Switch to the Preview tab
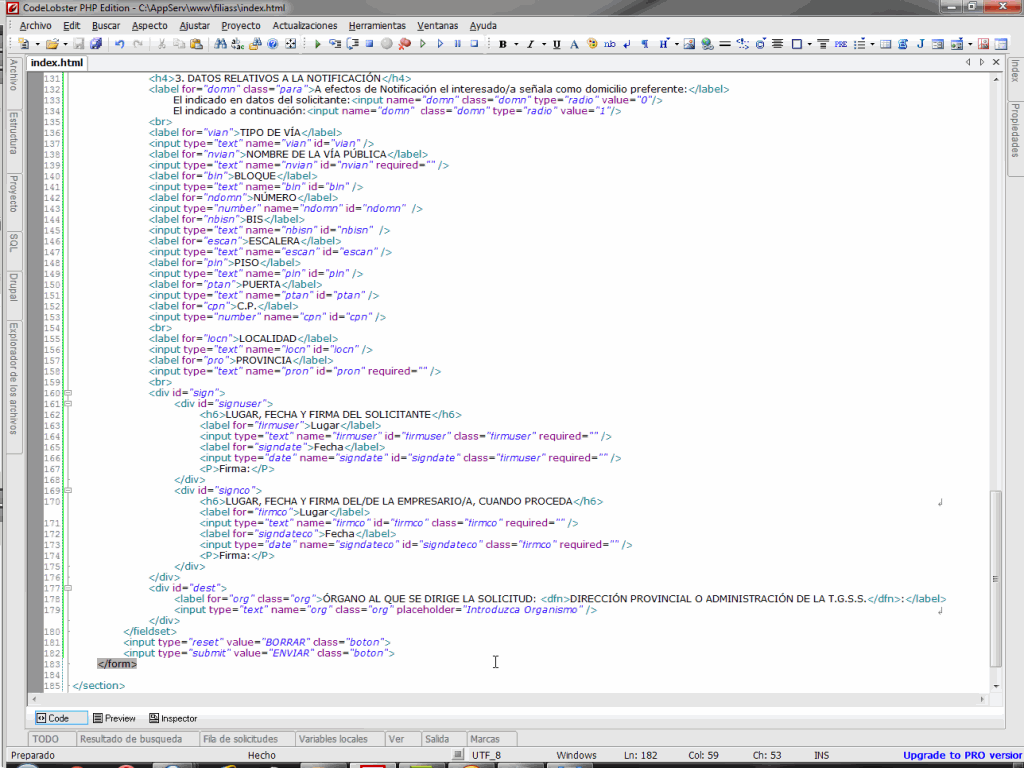The height and width of the screenshot is (768, 1024). coord(114,718)
